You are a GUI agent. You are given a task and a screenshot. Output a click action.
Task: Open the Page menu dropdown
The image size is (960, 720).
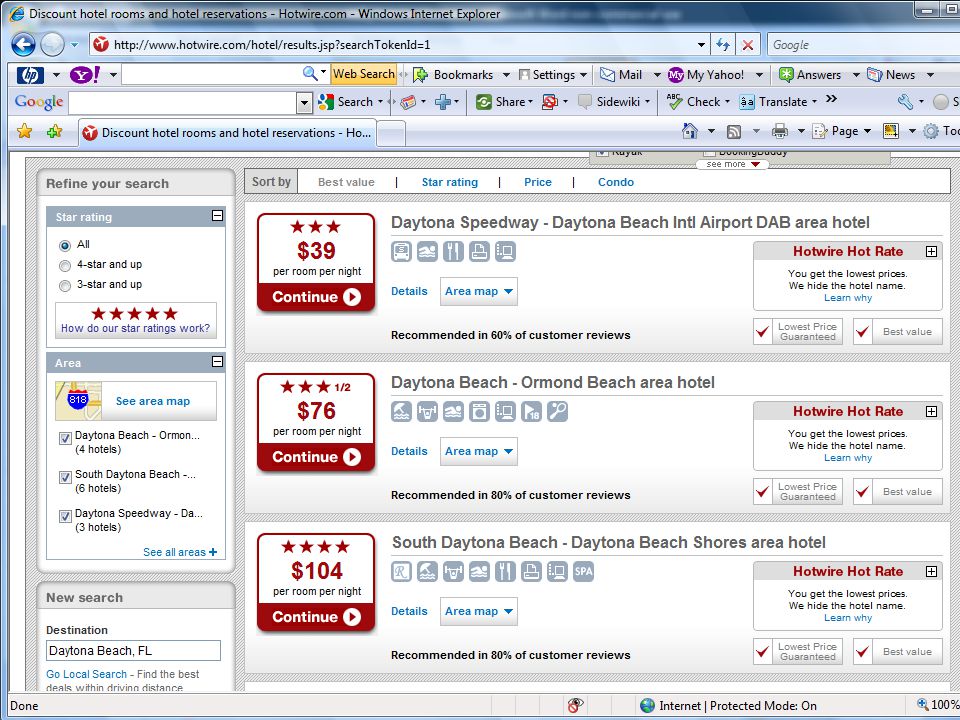pyautogui.click(x=842, y=131)
